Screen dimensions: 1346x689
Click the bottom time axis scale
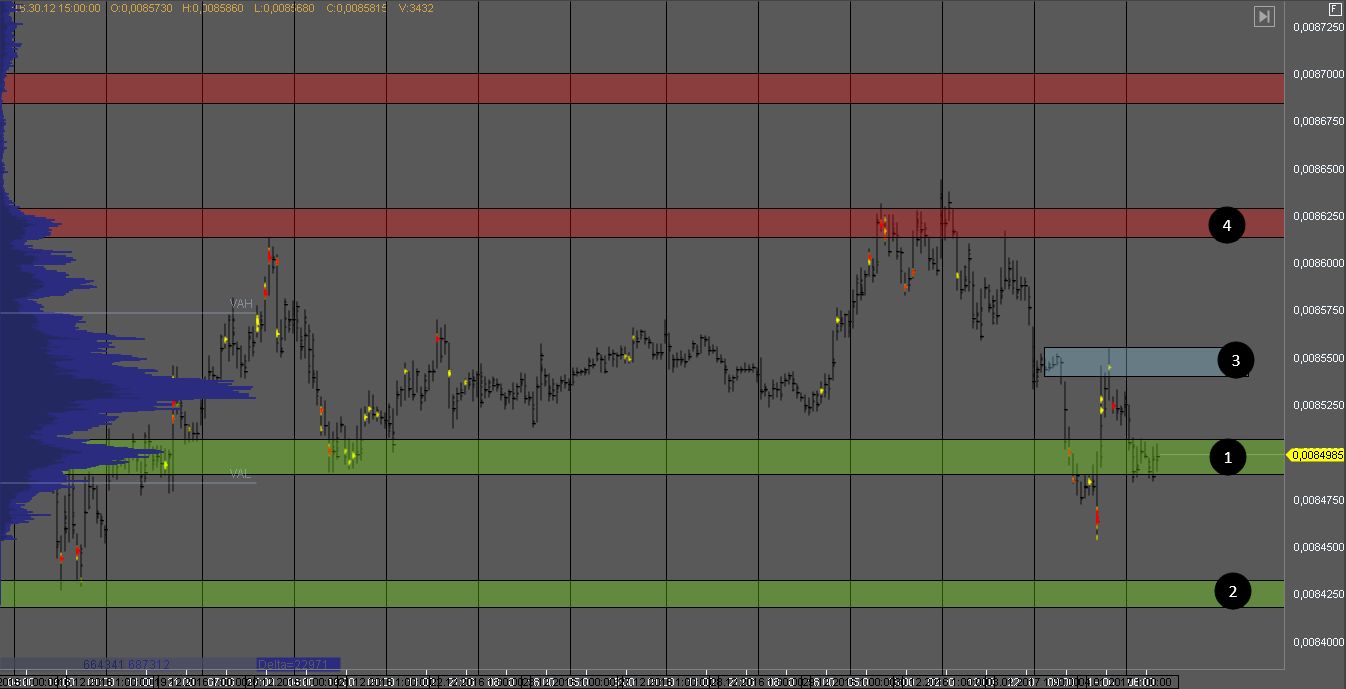(640, 680)
